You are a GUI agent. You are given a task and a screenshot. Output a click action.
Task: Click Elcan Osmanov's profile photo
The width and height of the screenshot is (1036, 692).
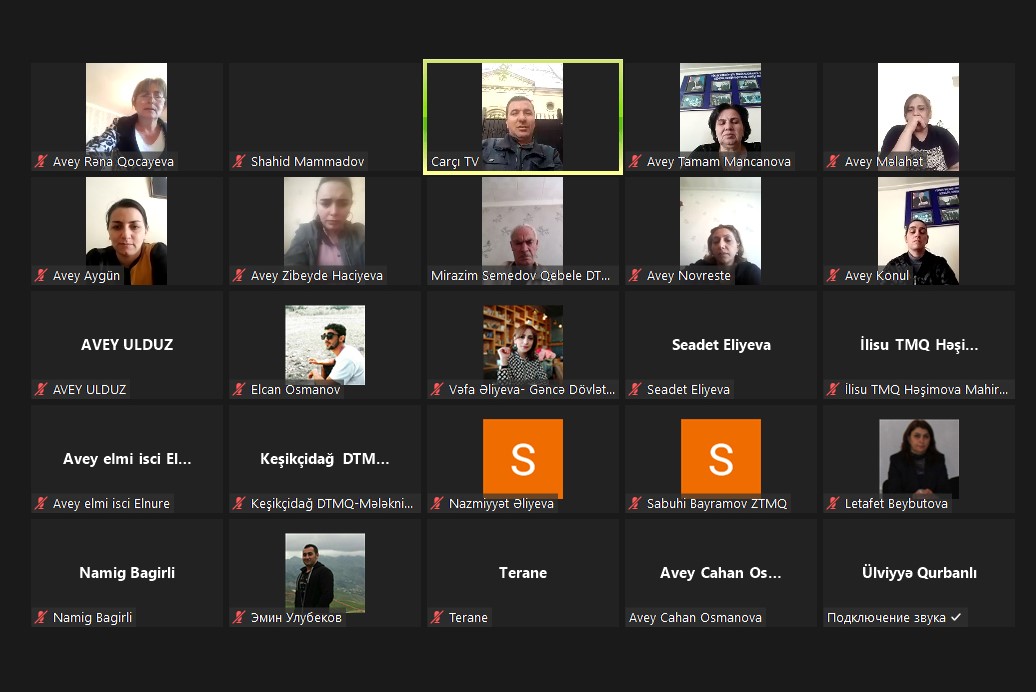[x=325, y=345]
